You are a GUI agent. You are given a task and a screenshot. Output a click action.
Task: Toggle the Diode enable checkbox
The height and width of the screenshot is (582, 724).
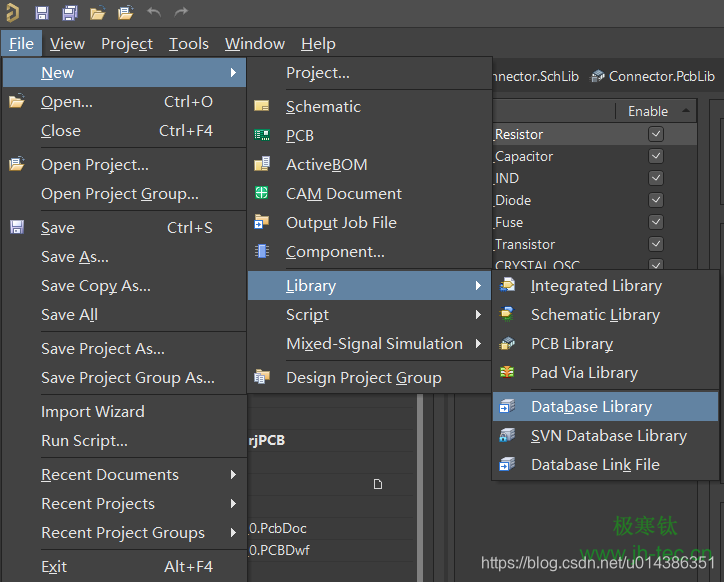coord(656,200)
